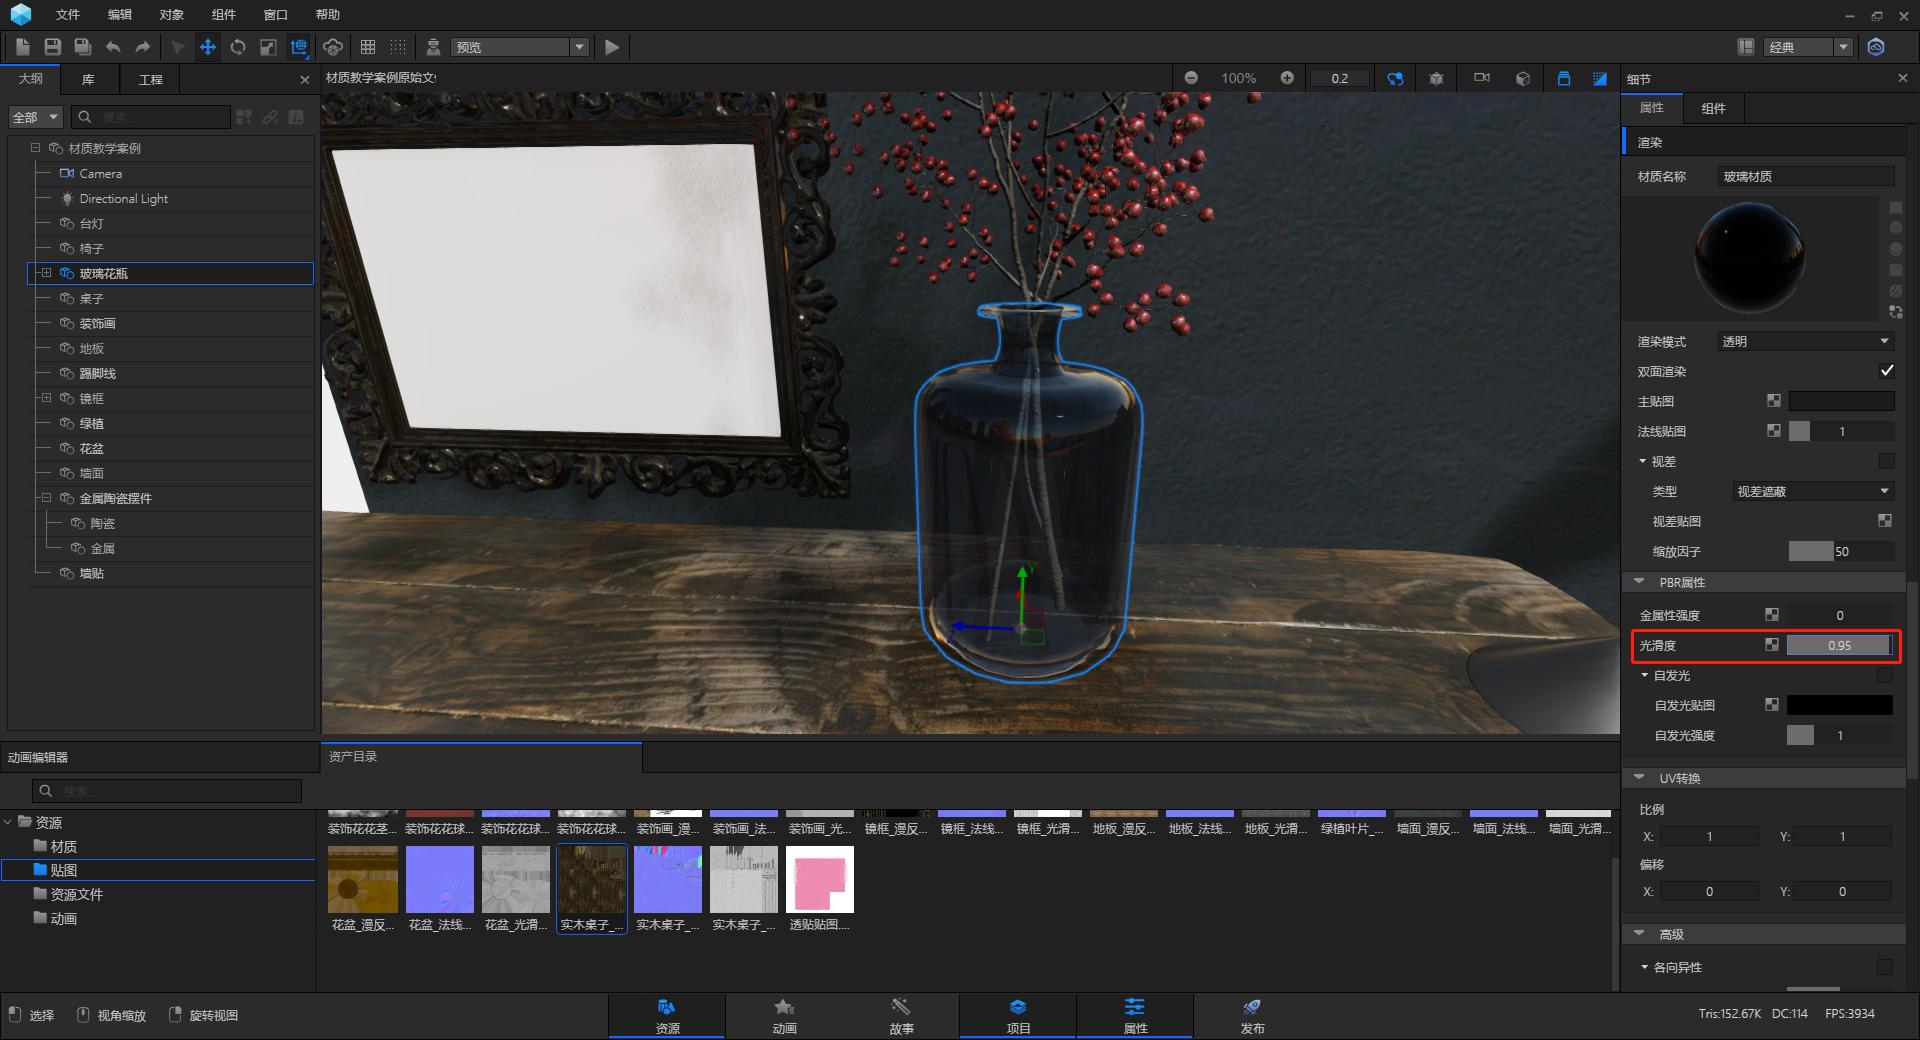Click the debug bug icon in viewport toolbar

click(x=1437, y=78)
